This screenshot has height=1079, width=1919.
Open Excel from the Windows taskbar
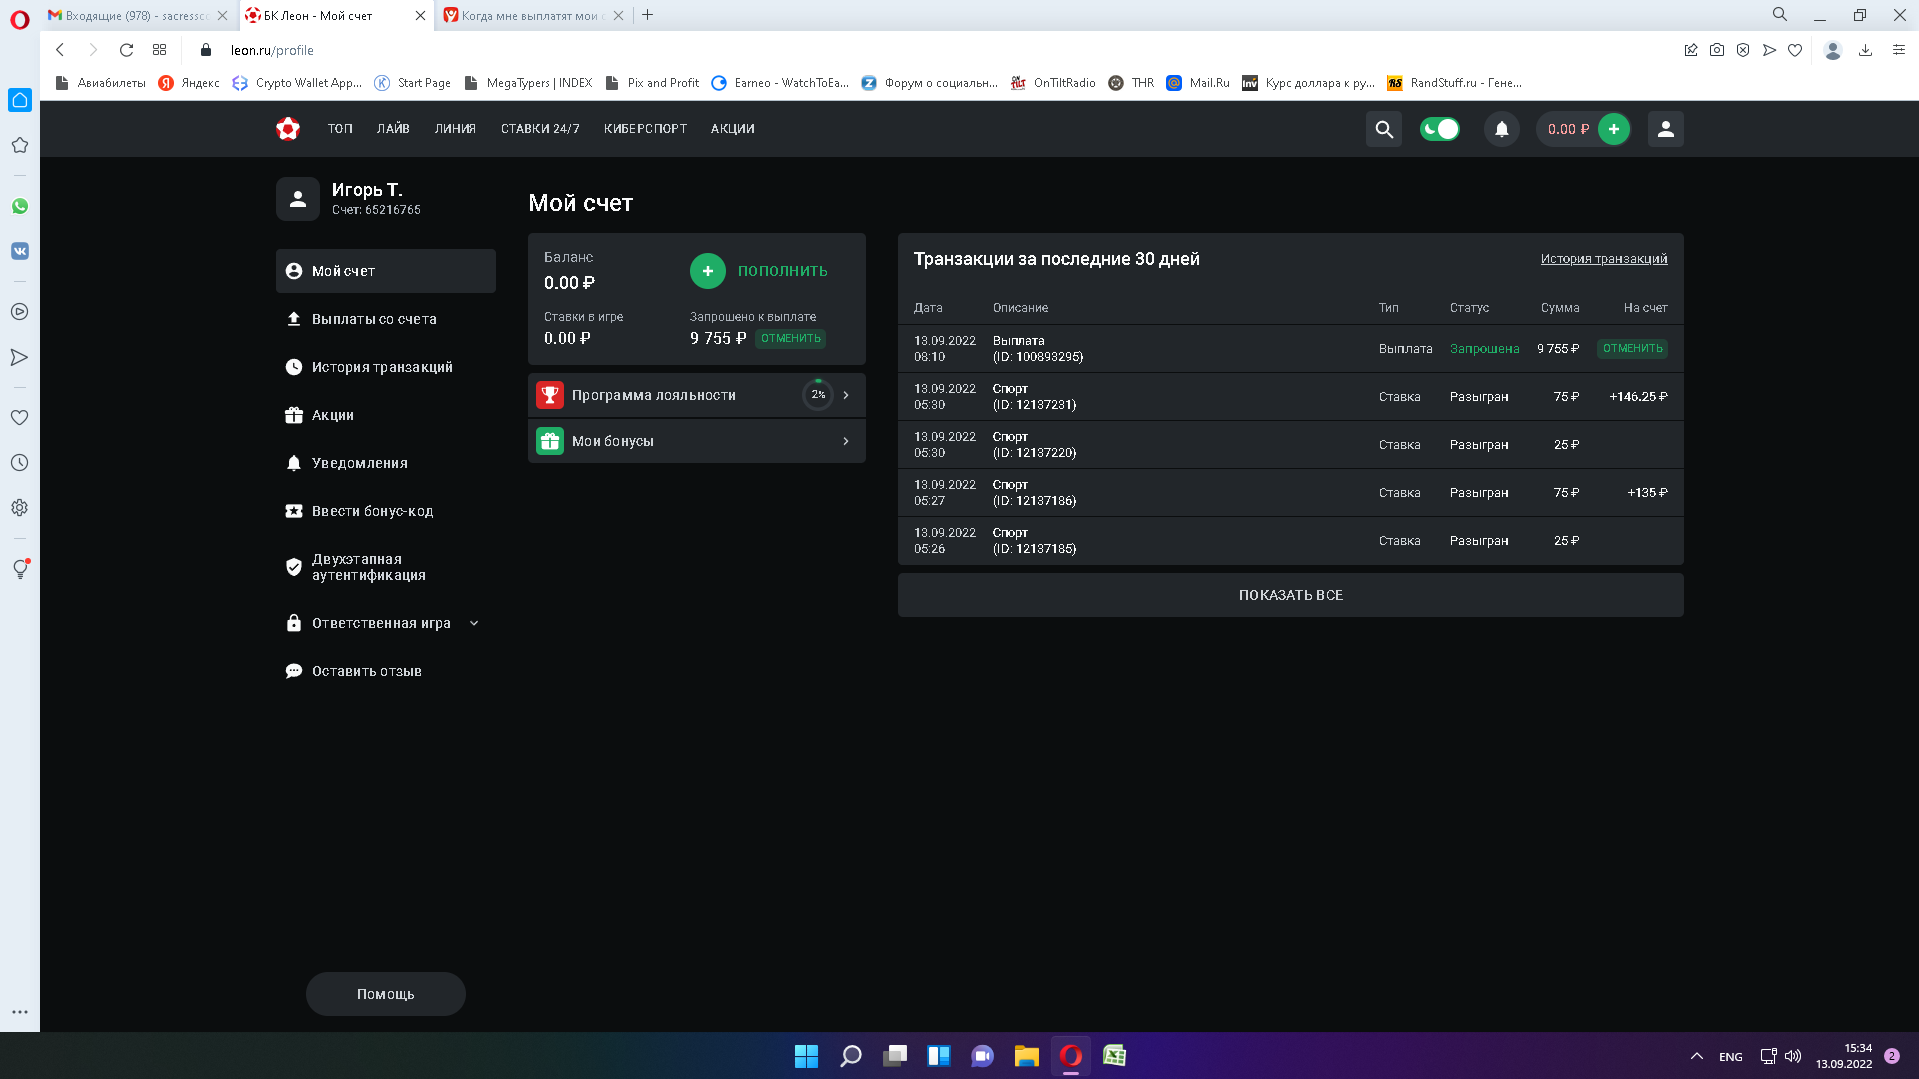point(1114,1056)
